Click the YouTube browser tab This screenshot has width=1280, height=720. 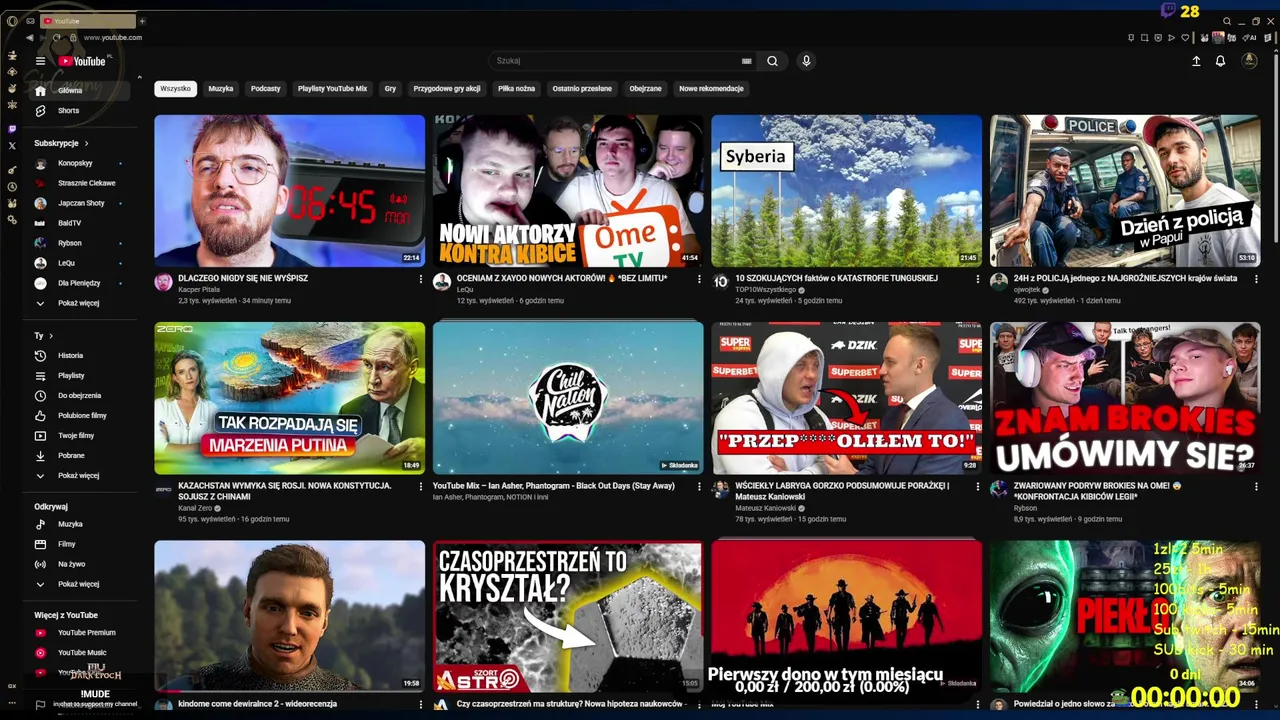pyautogui.click(x=88, y=21)
